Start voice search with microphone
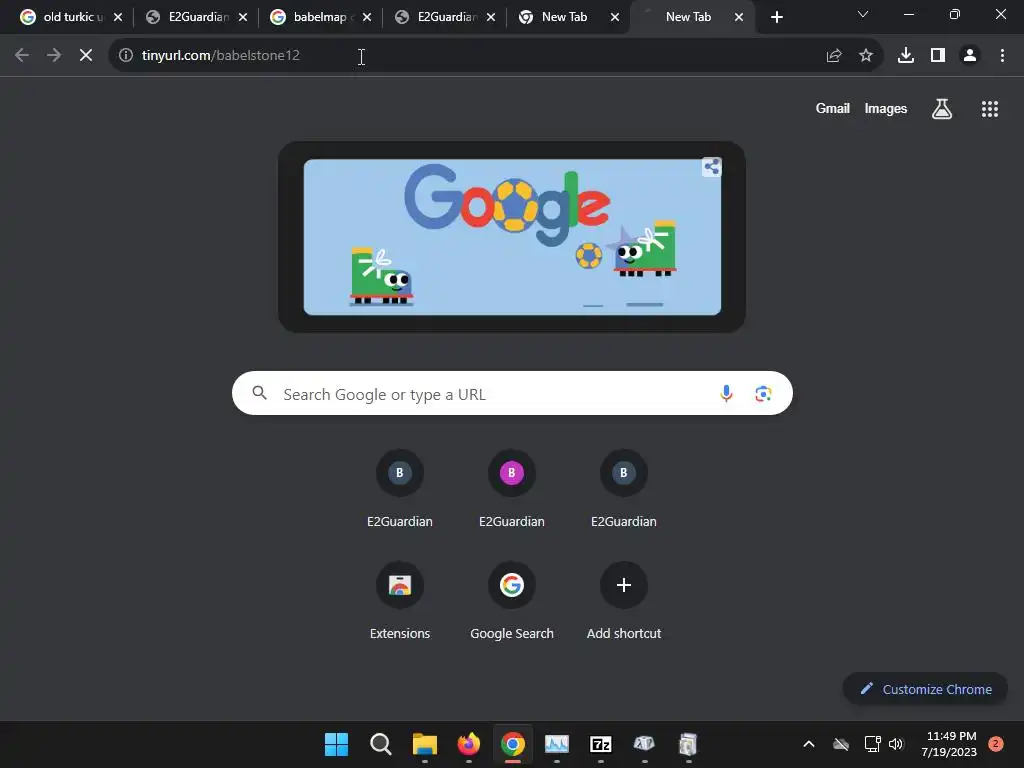Image resolution: width=1024 pixels, height=768 pixels. pyautogui.click(x=726, y=393)
